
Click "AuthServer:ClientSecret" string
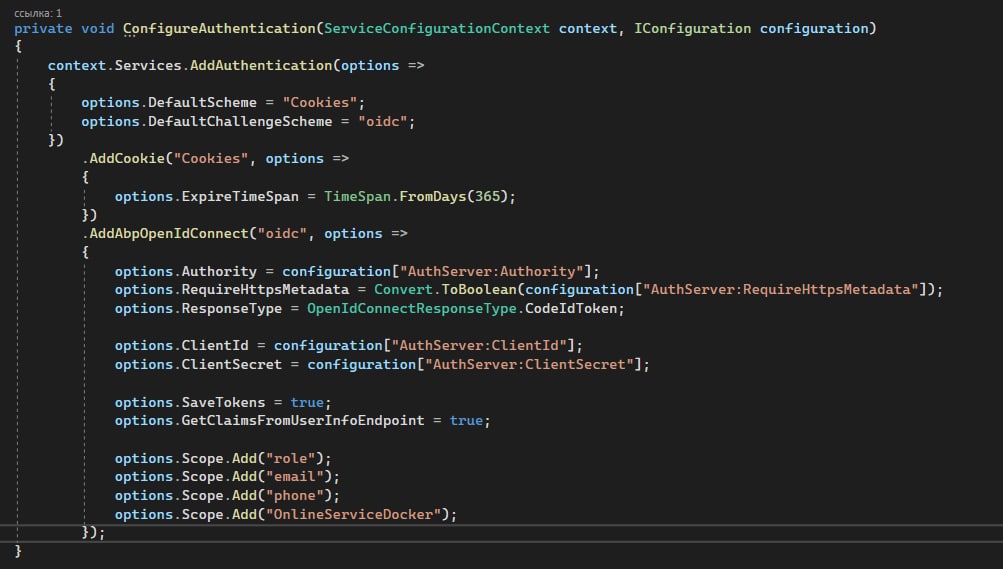coord(528,365)
